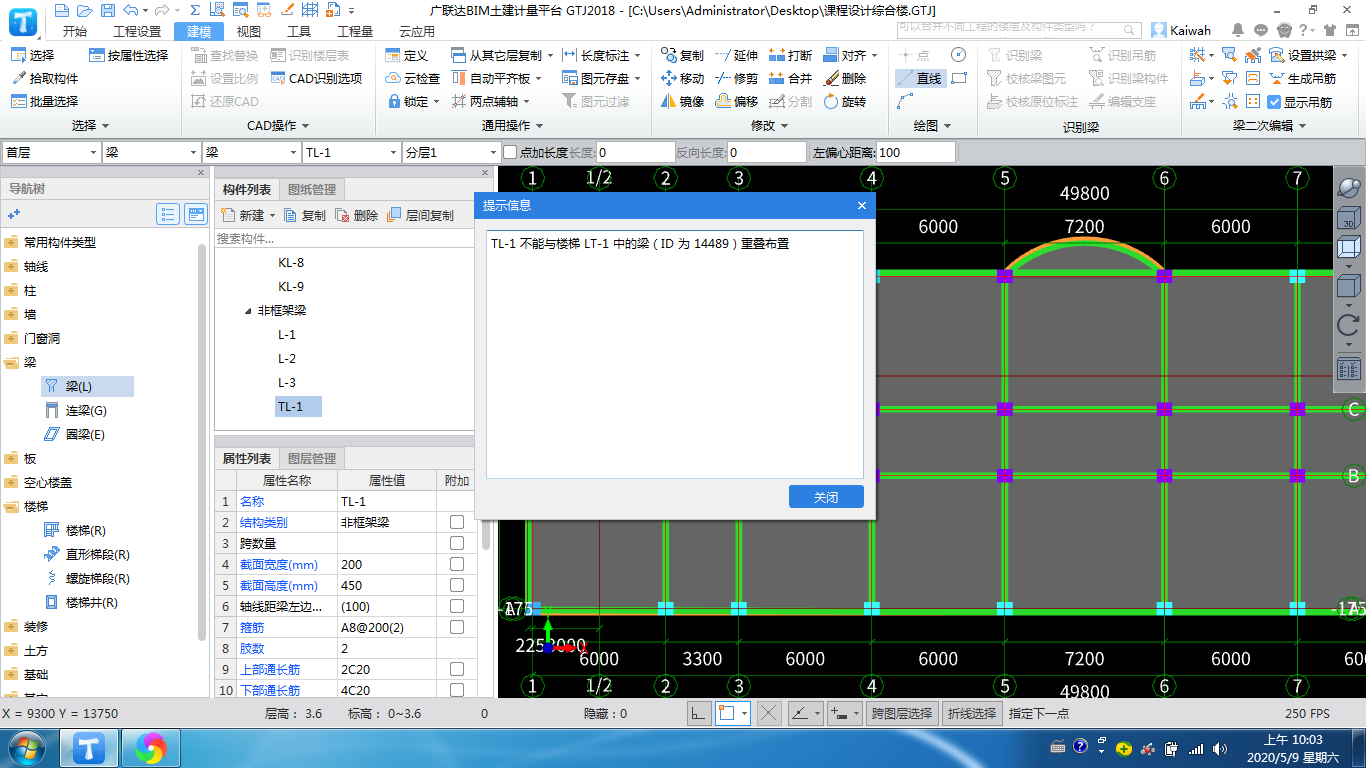Click the 合并 merge tool
The width and height of the screenshot is (1366, 768).
point(790,78)
